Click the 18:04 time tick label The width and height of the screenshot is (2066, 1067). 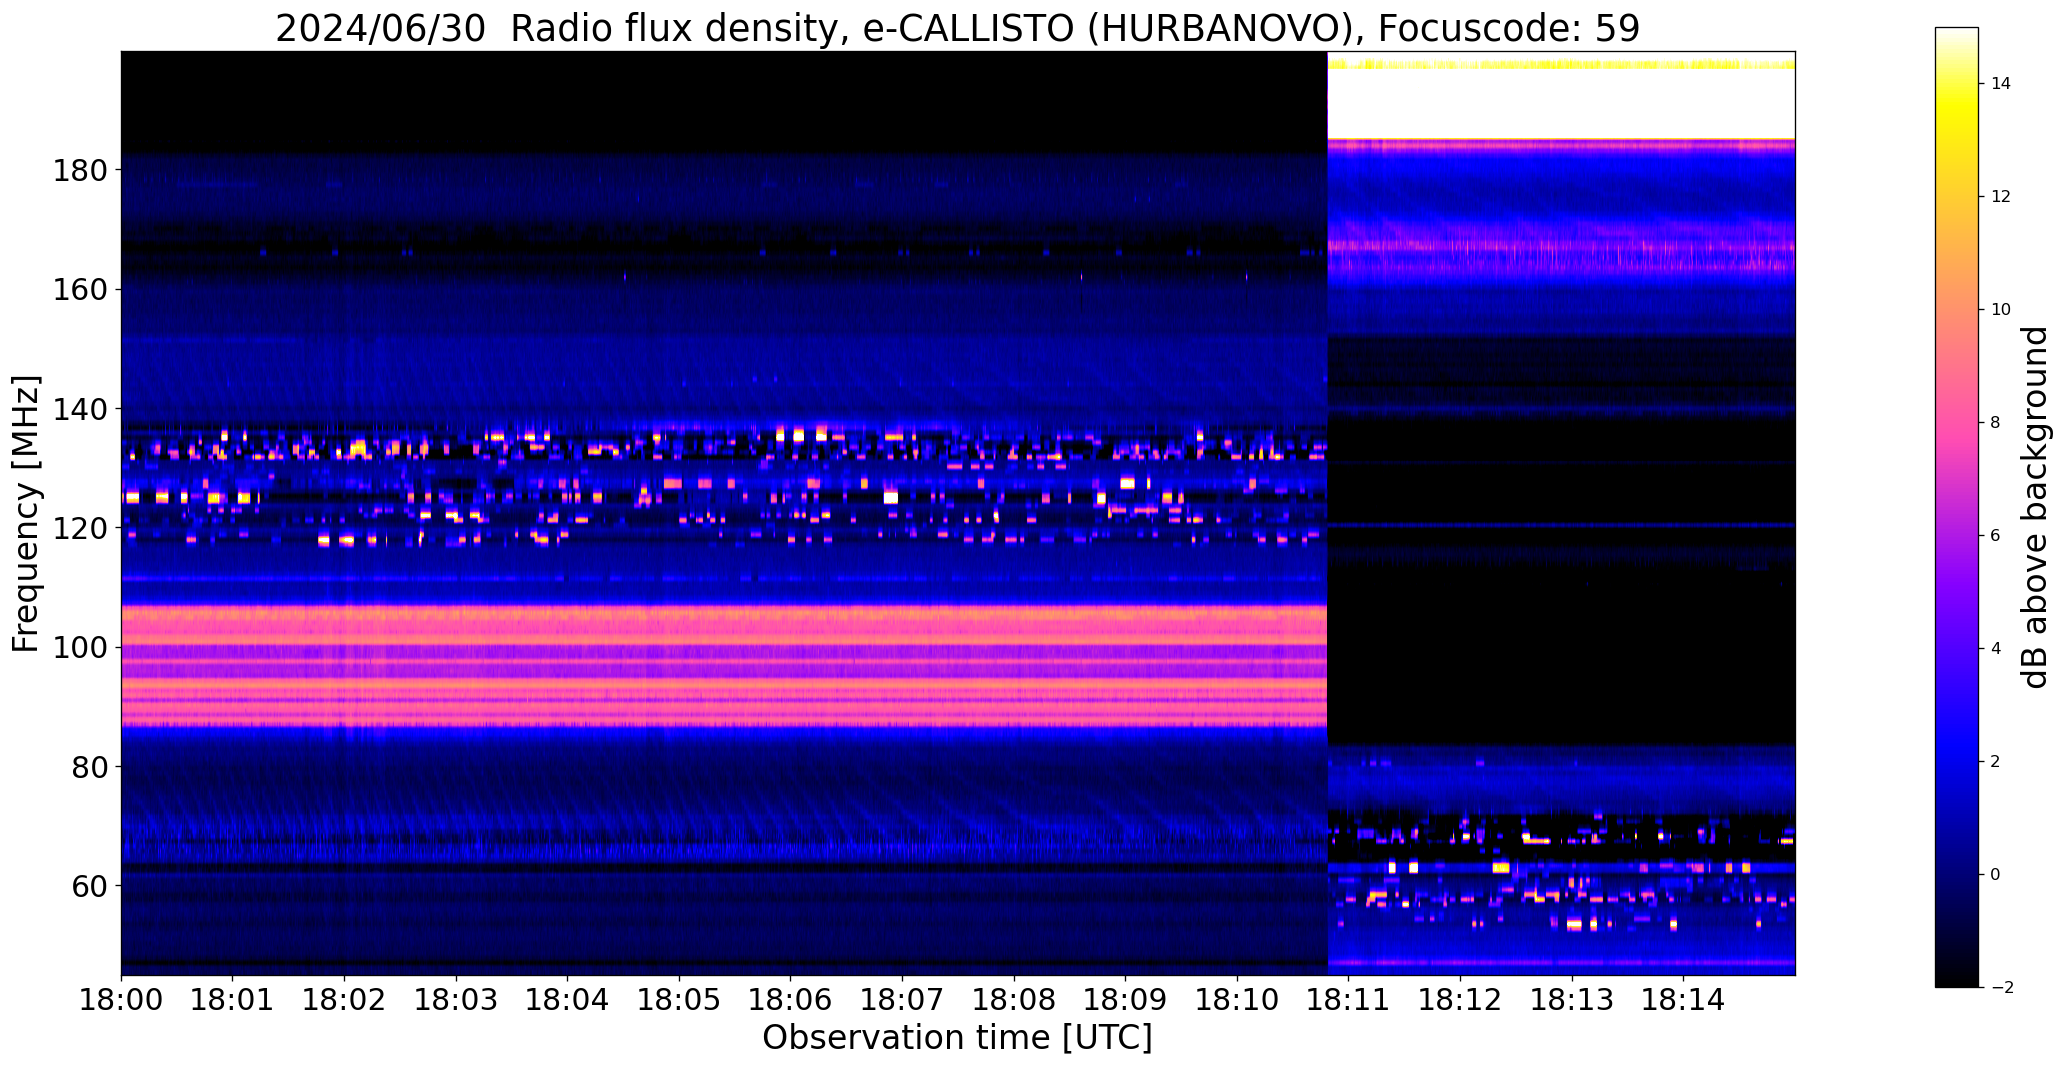(568, 999)
